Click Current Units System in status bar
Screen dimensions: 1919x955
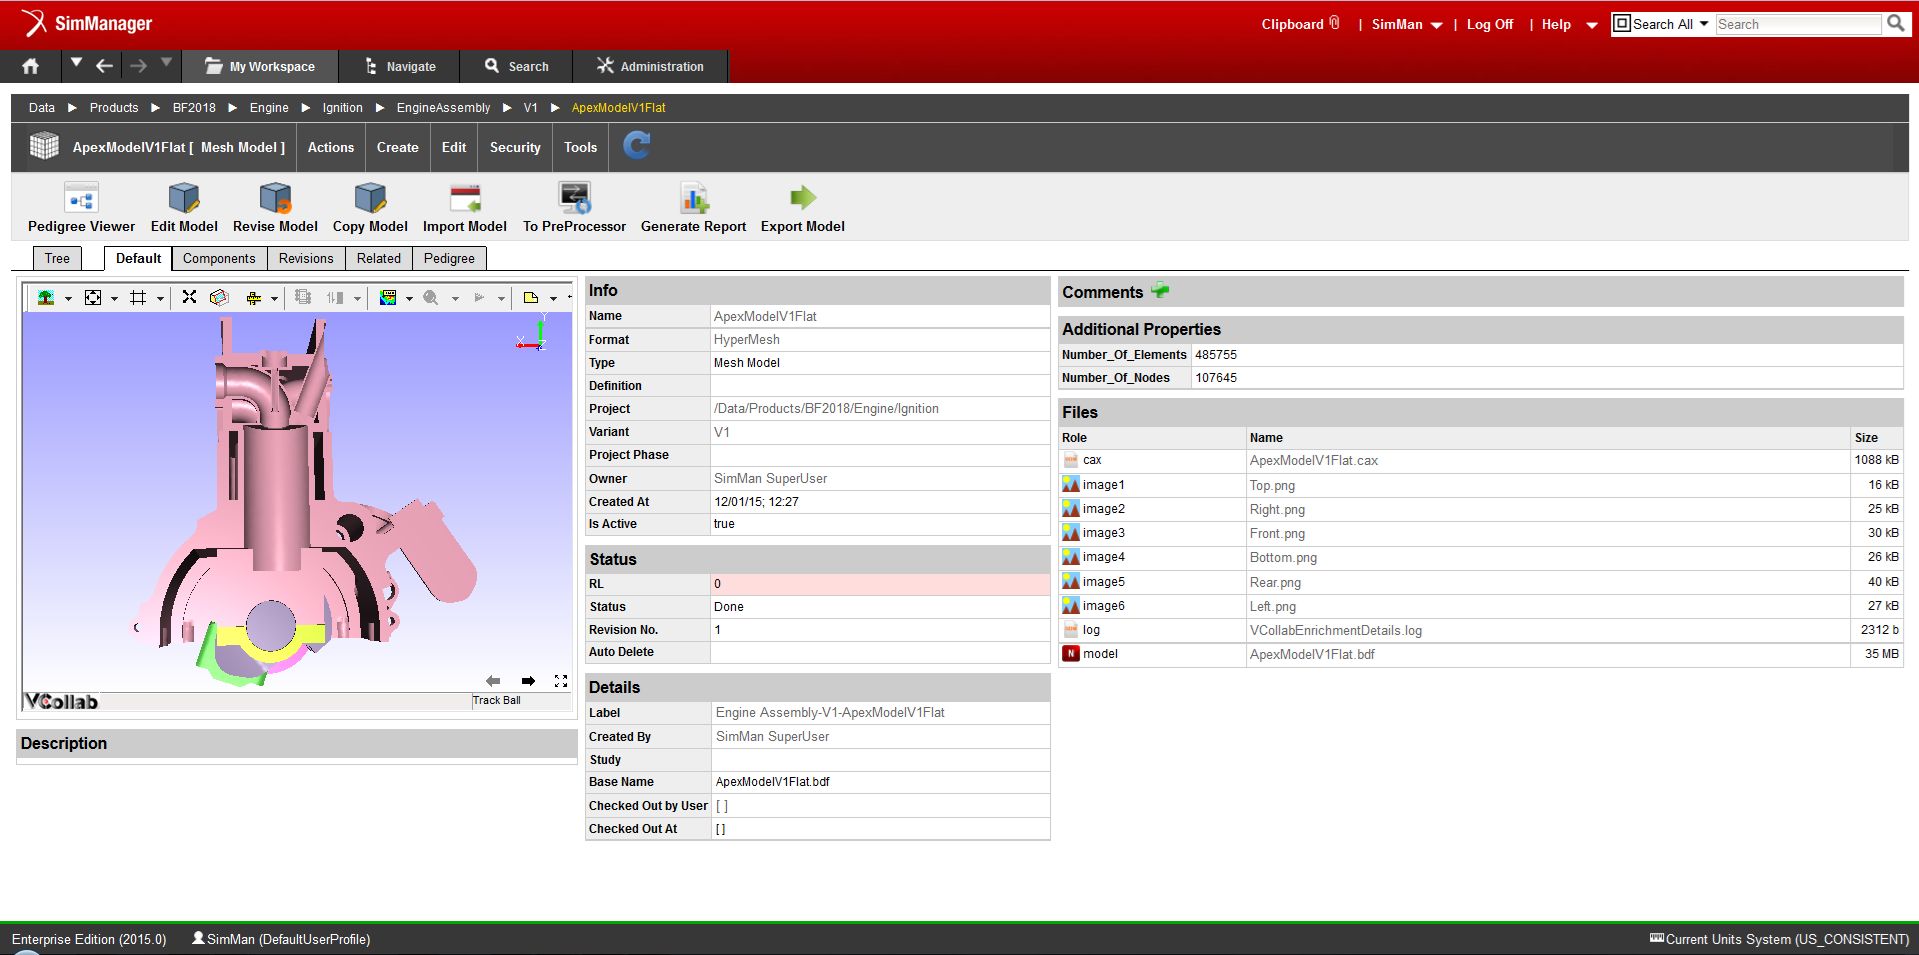[1779, 939]
